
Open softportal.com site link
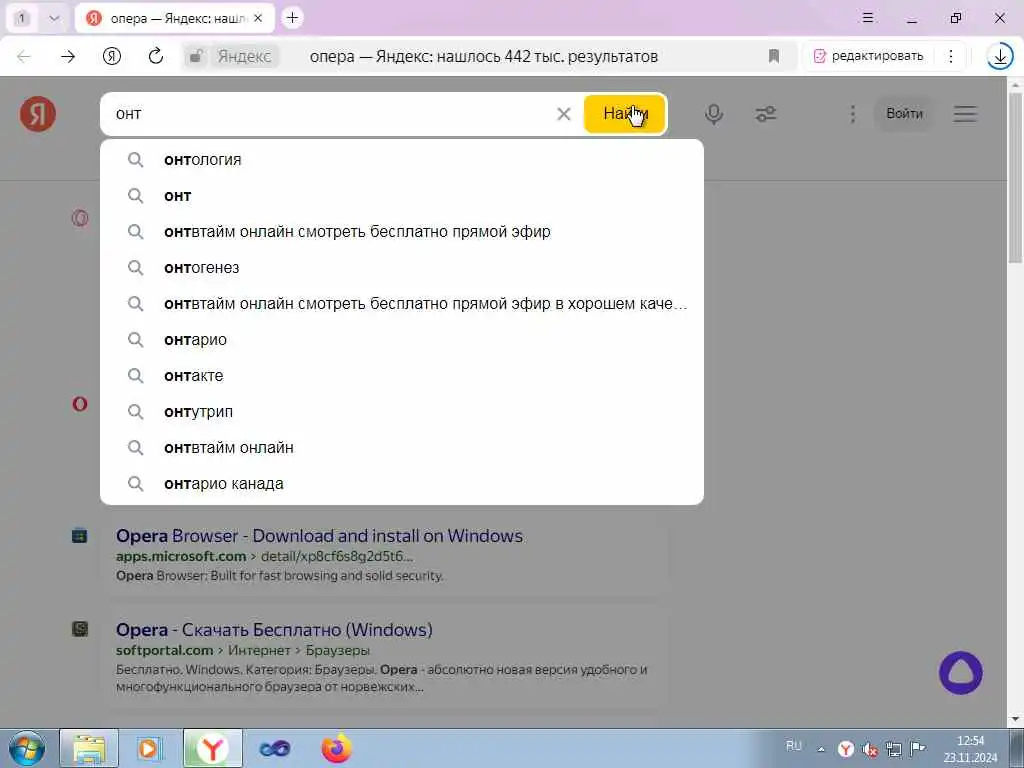165,650
